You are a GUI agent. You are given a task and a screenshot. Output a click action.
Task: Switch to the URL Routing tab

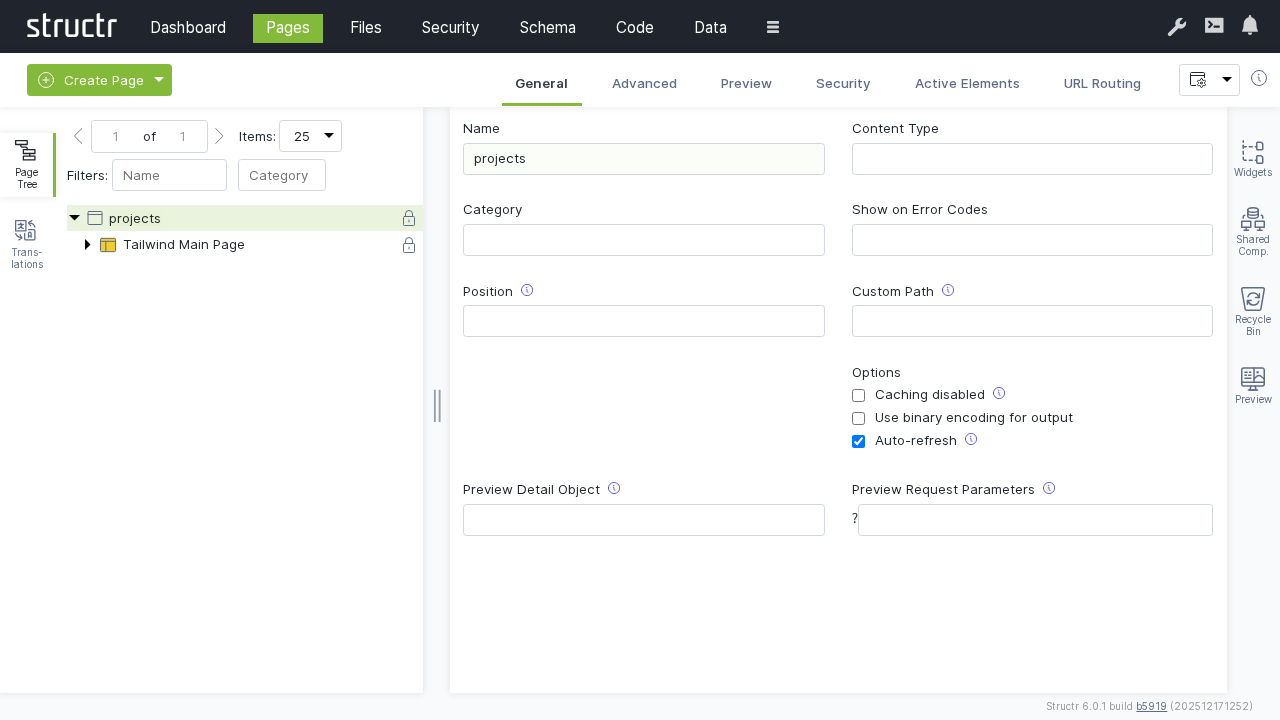pyautogui.click(x=1102, y=84)
